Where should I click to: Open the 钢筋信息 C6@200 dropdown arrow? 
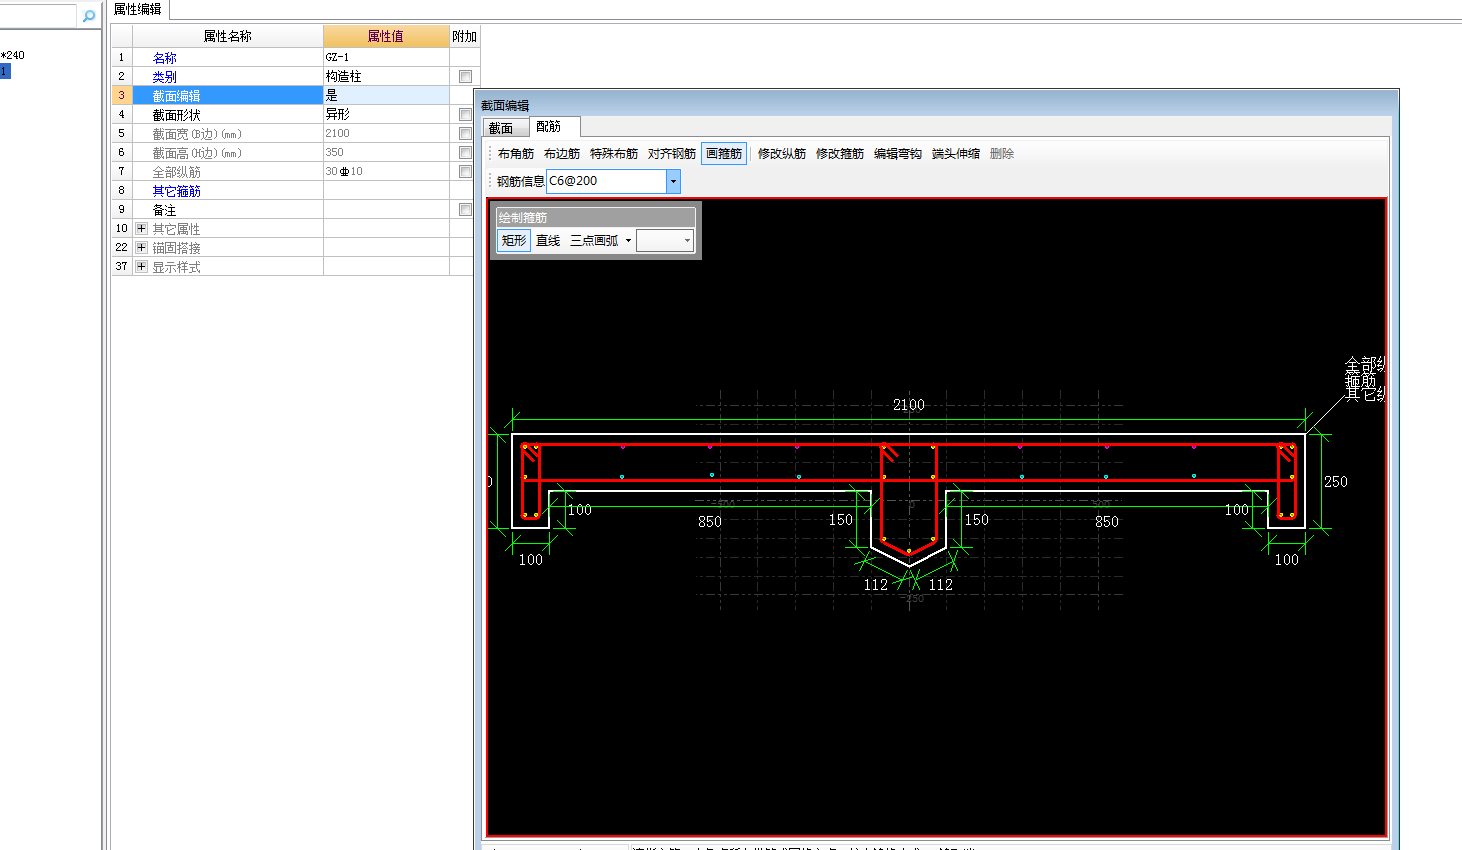(673, 181)
